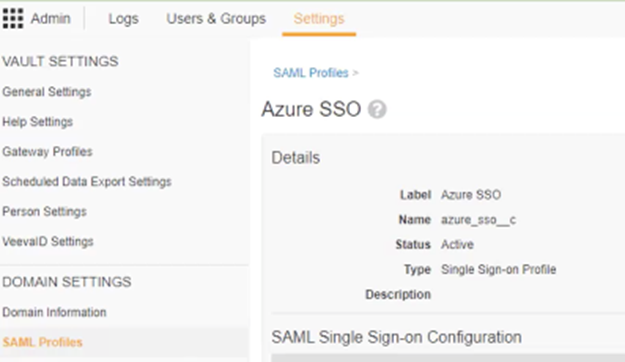Click the Status field name
Image resolution: width=625 pixels, height=362 pixels.
[x=413, y=244]
